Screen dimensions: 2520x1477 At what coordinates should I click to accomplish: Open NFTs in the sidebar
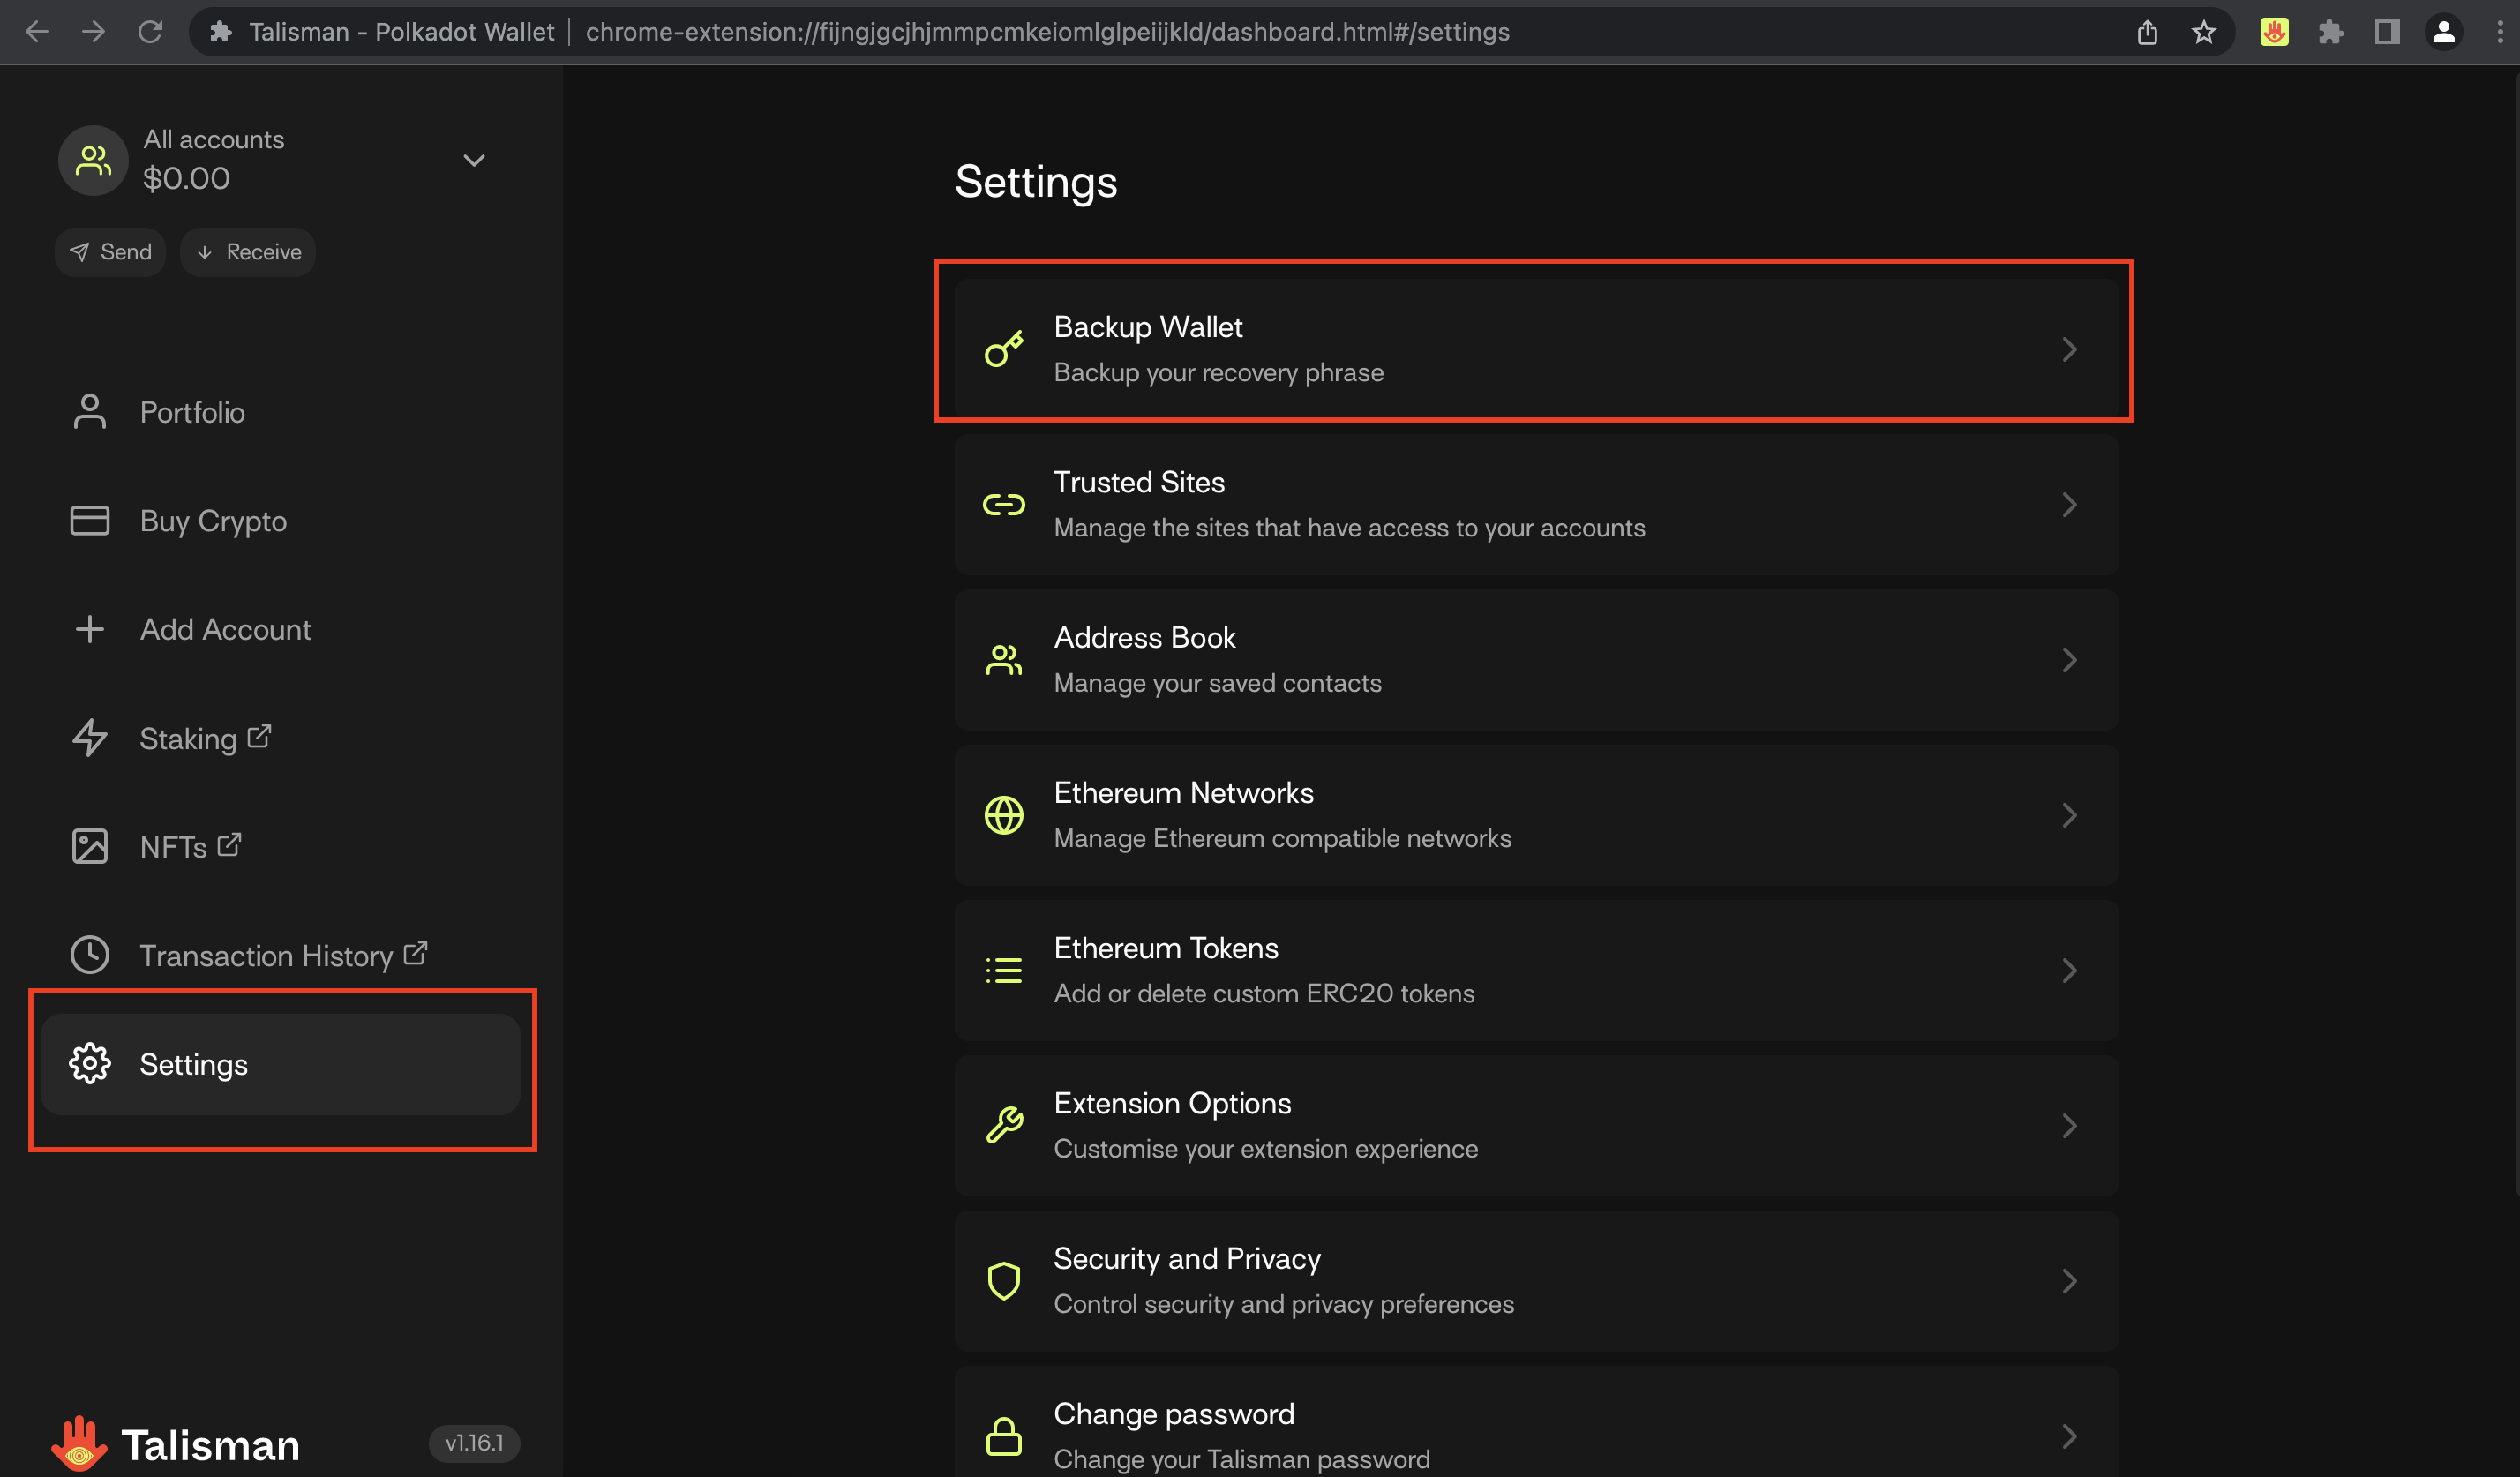coord(280,846)
